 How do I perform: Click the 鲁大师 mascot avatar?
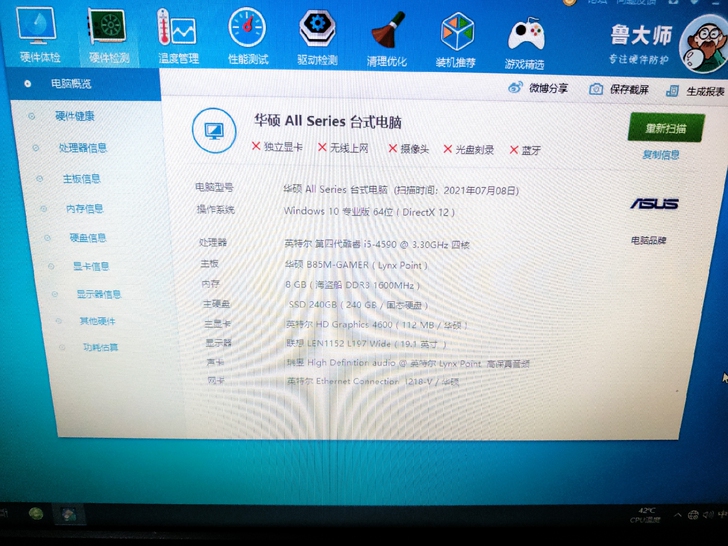click(703, 44)
